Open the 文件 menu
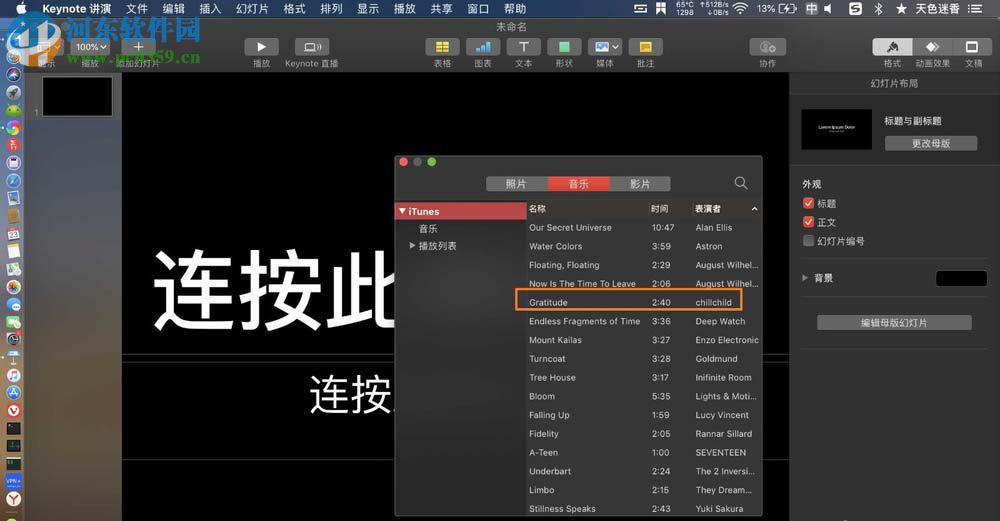The image size is (1000, 521). pos(136,8)
